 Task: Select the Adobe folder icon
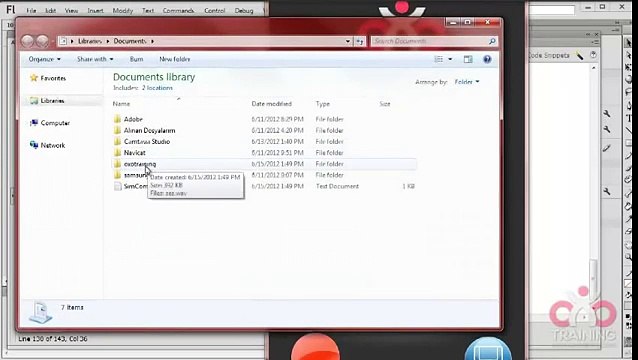click(117, 119)
